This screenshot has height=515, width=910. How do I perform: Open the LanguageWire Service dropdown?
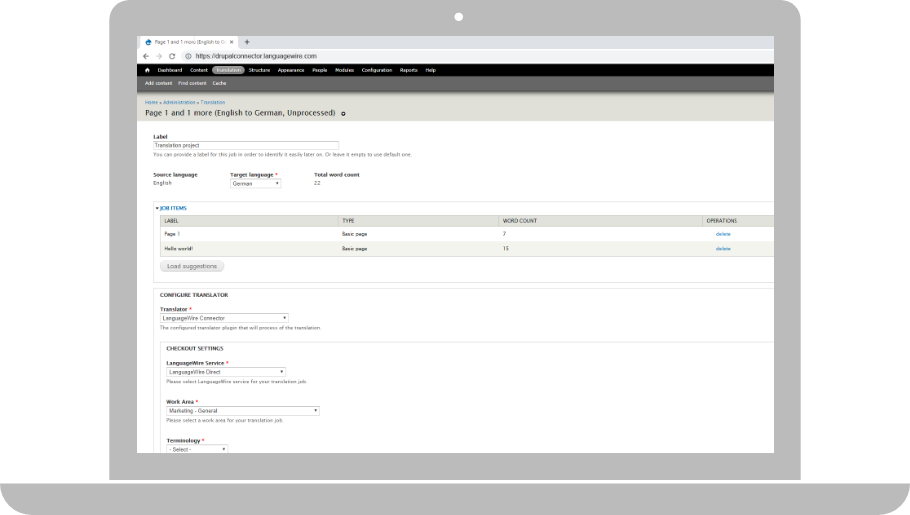point(225,371)
